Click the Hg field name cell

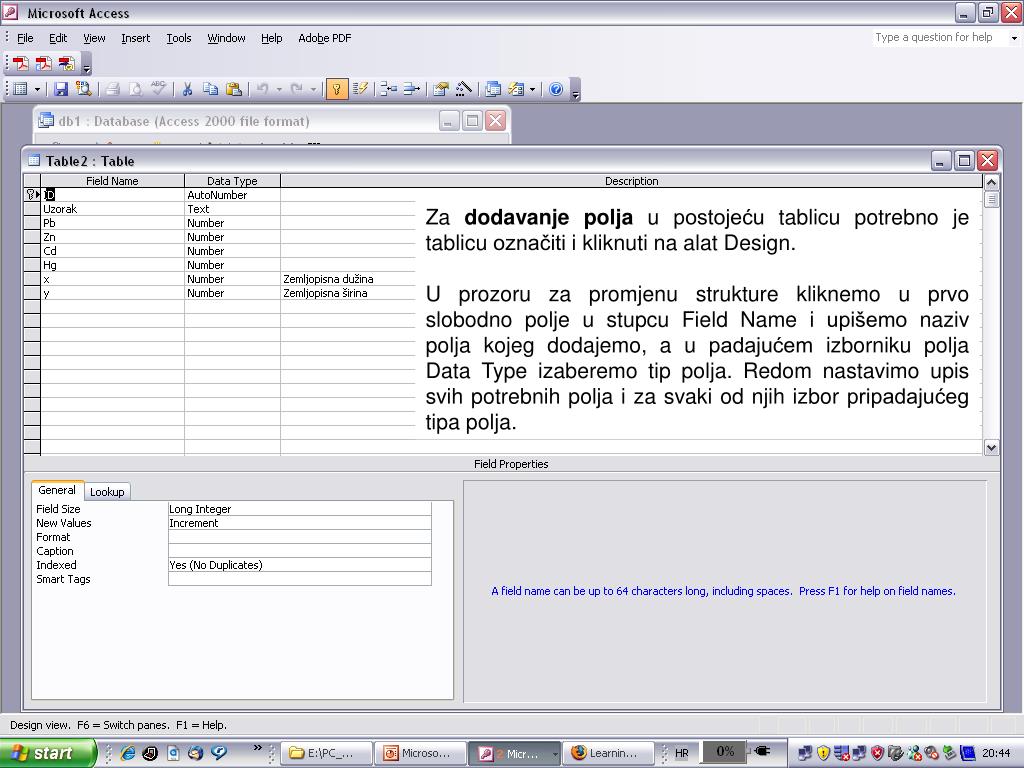coord(112,265)
